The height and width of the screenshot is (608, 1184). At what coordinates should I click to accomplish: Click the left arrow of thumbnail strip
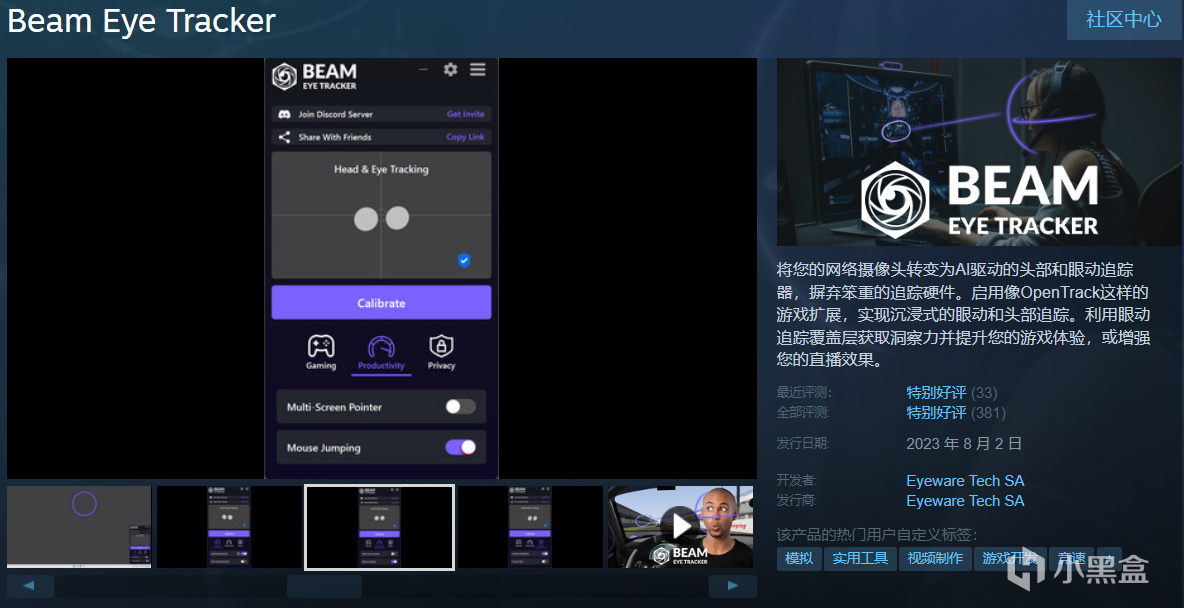point(30,586)
